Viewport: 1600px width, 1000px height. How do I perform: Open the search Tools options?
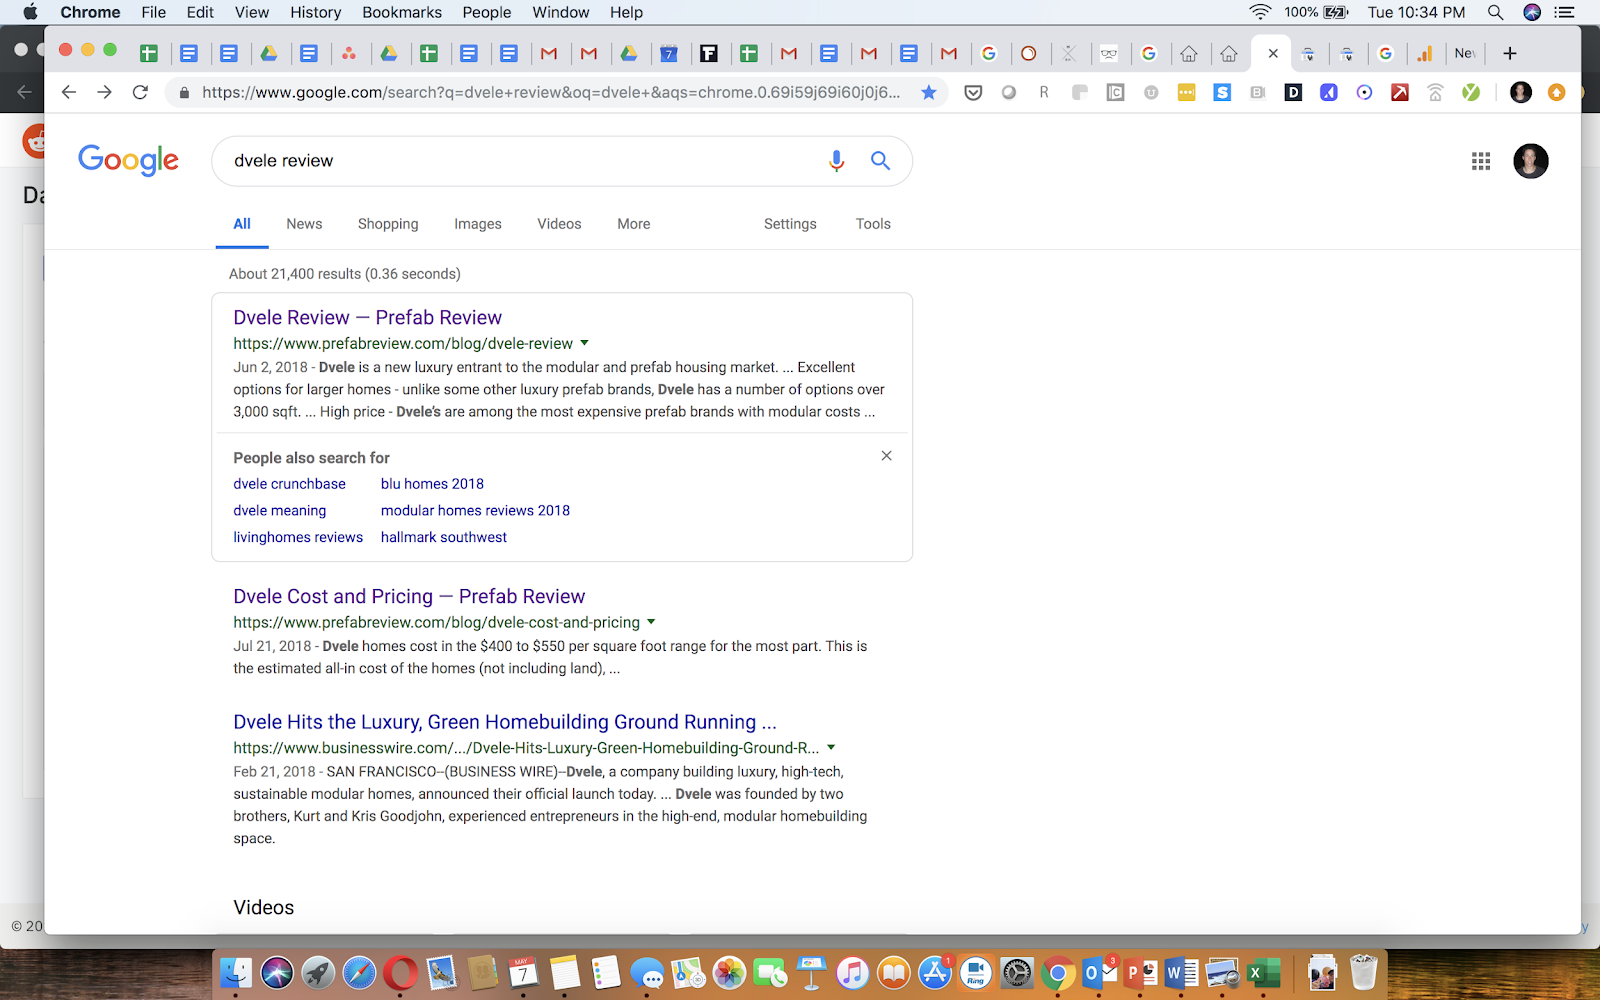click(873, 224)
